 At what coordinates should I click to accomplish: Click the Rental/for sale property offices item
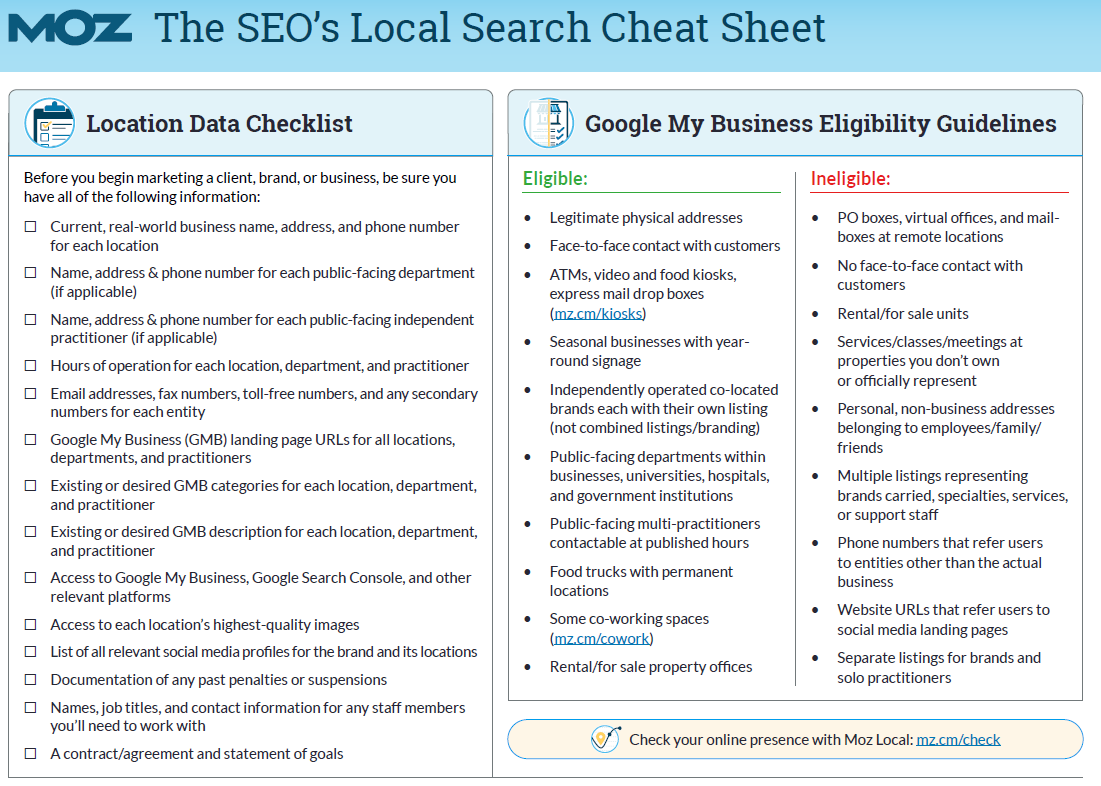[651, 667]
